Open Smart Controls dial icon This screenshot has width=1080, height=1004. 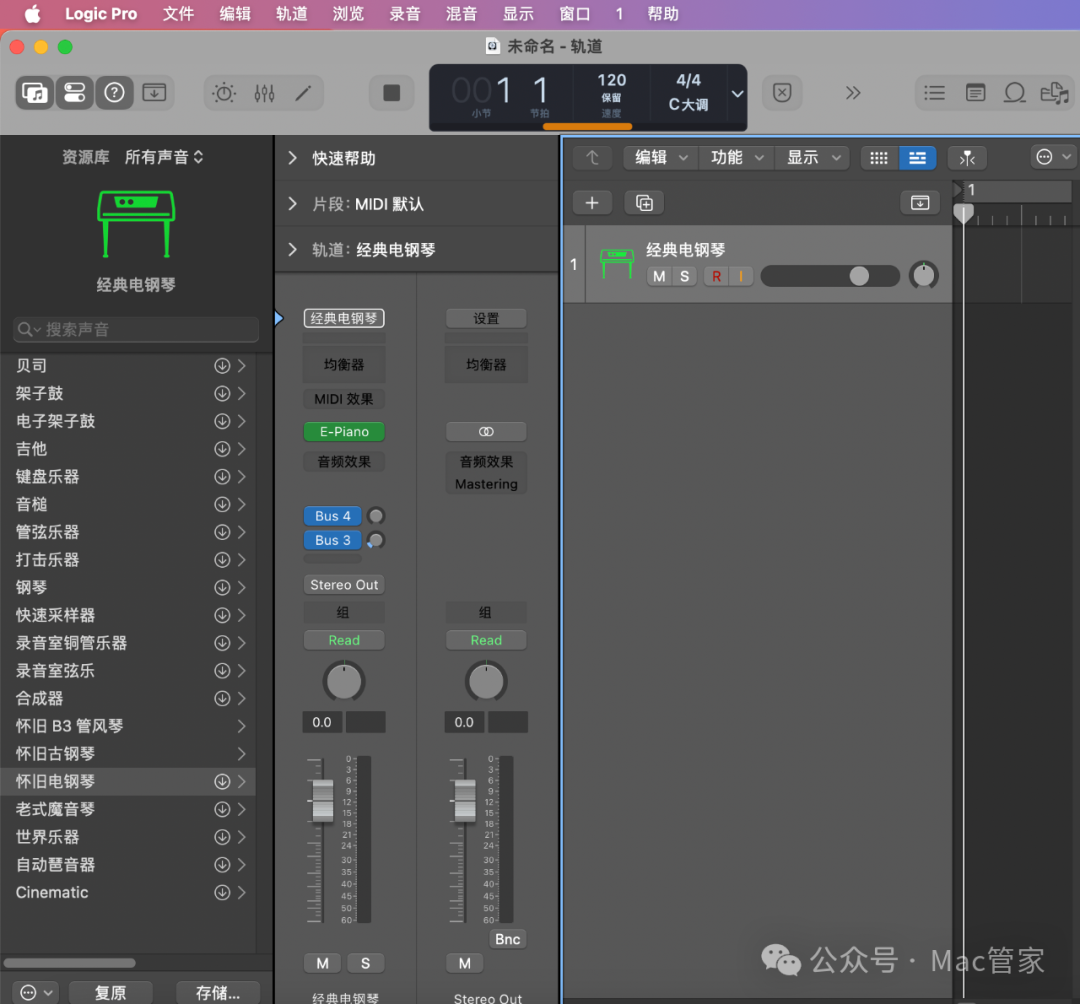click(225, 93)
